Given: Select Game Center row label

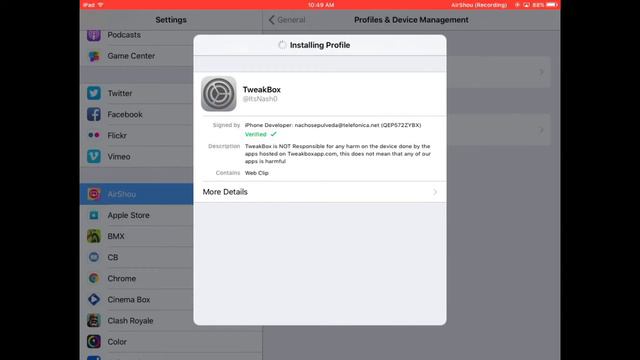Looking at the screenshot, I should point(131,56).
